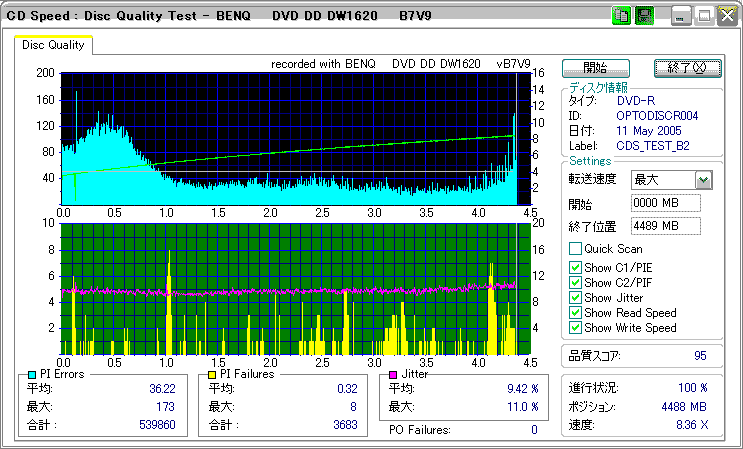
Task: Disable Show Jitter option
Action: 575,297
